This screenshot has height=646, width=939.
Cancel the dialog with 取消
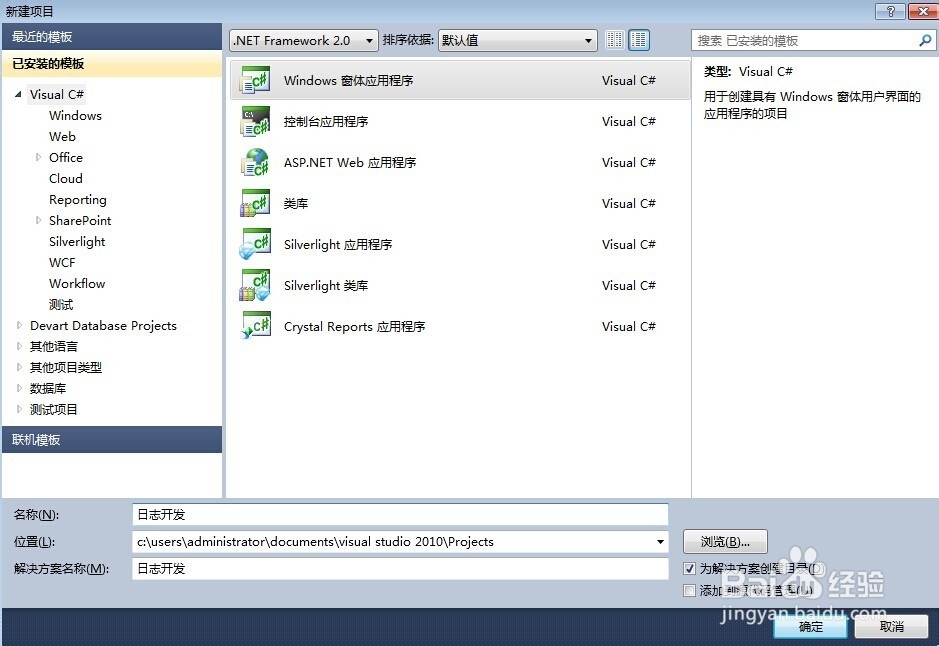892,627
